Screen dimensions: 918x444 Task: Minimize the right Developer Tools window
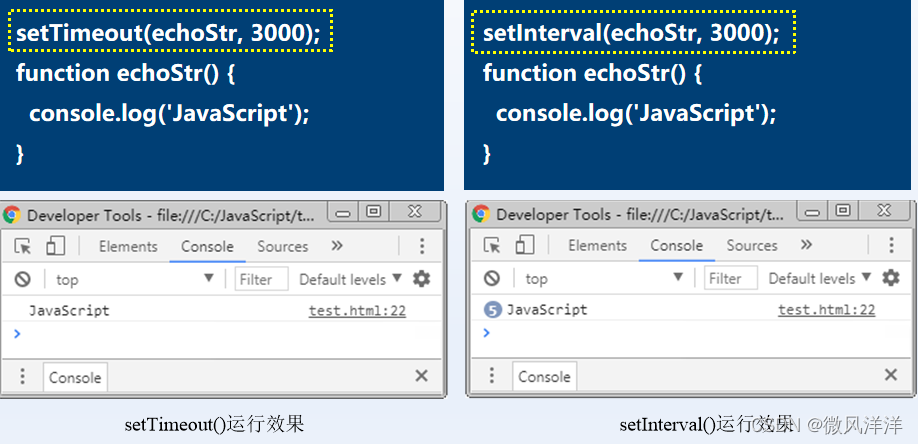[x=813, y=211]
